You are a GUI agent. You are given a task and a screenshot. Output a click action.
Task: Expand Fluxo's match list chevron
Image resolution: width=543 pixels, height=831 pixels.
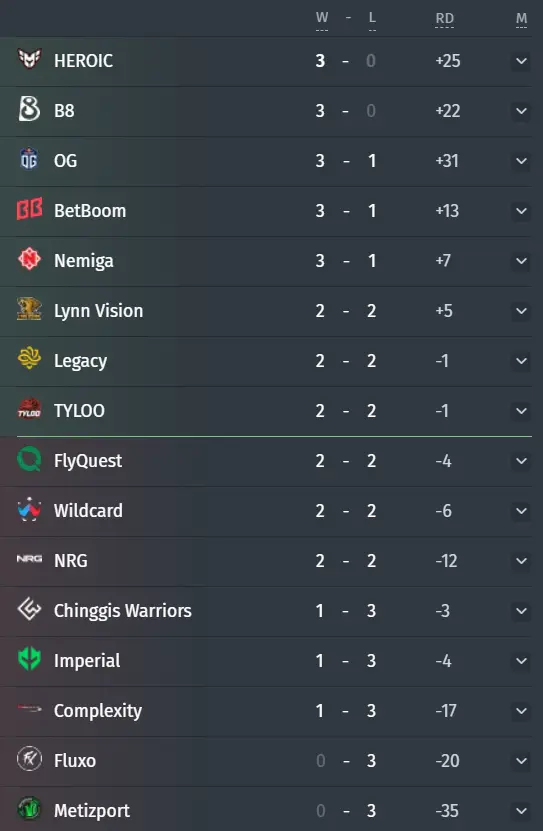tap(521, 761)
